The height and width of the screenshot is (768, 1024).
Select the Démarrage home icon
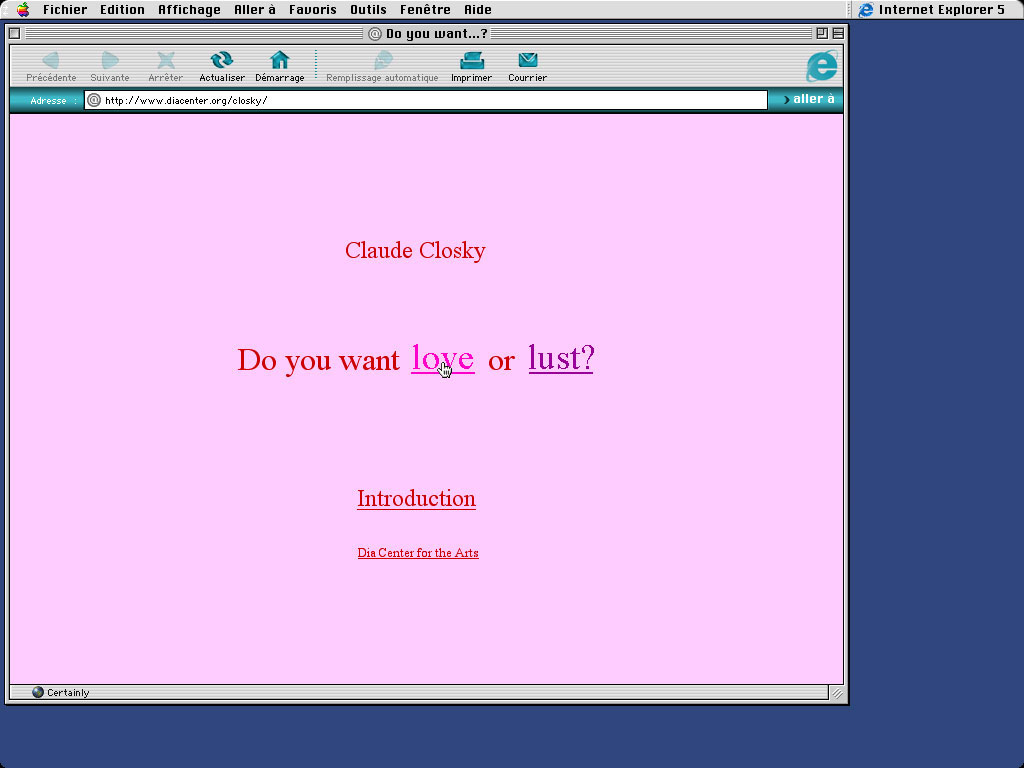(279, 60)
